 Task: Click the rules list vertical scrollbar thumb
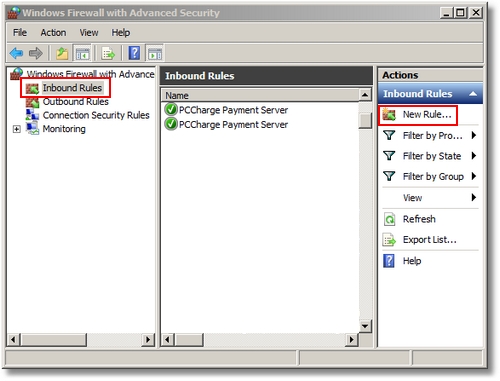(365, 120)
